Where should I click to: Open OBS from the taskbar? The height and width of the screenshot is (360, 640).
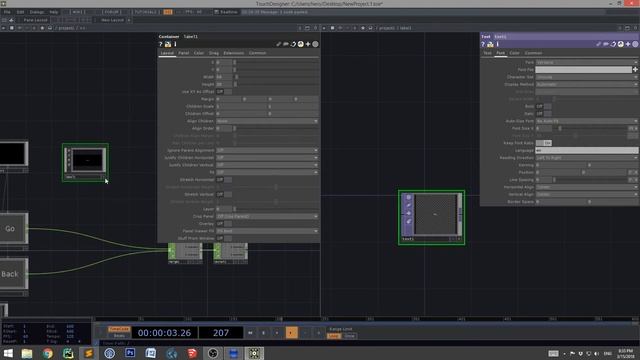pyautogui.click(x=213, y=353)
